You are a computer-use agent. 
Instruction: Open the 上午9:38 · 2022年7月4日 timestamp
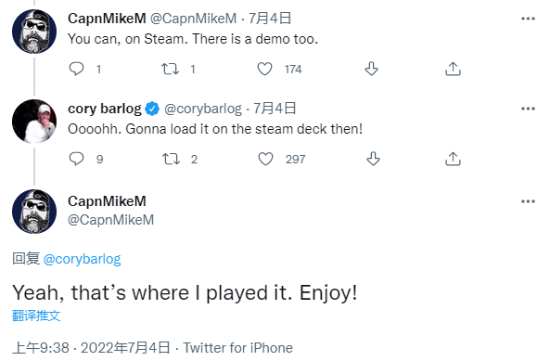[x=91, y=348]
